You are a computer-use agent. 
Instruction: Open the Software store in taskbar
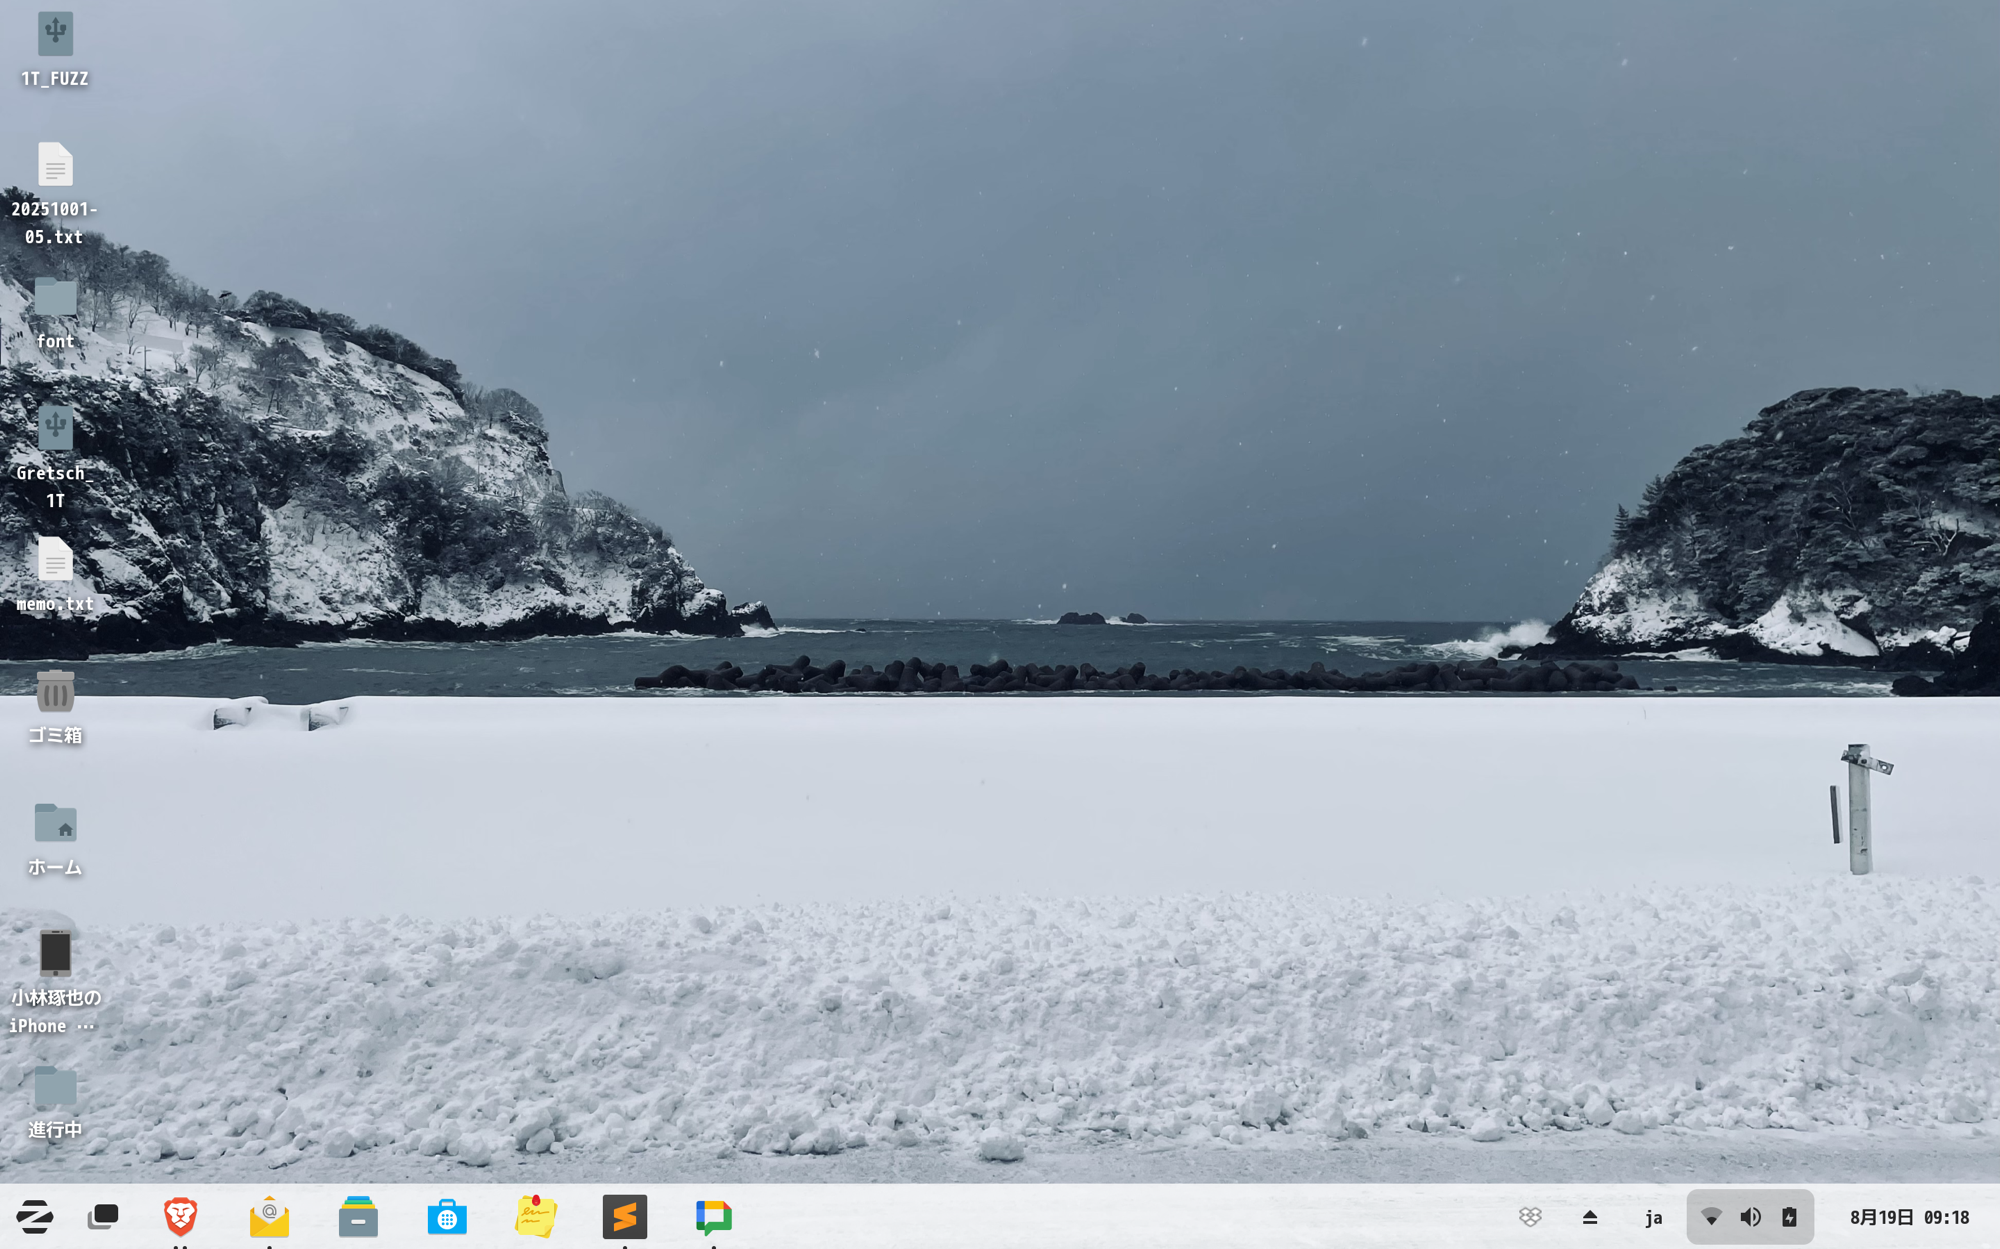point(447,1217)
